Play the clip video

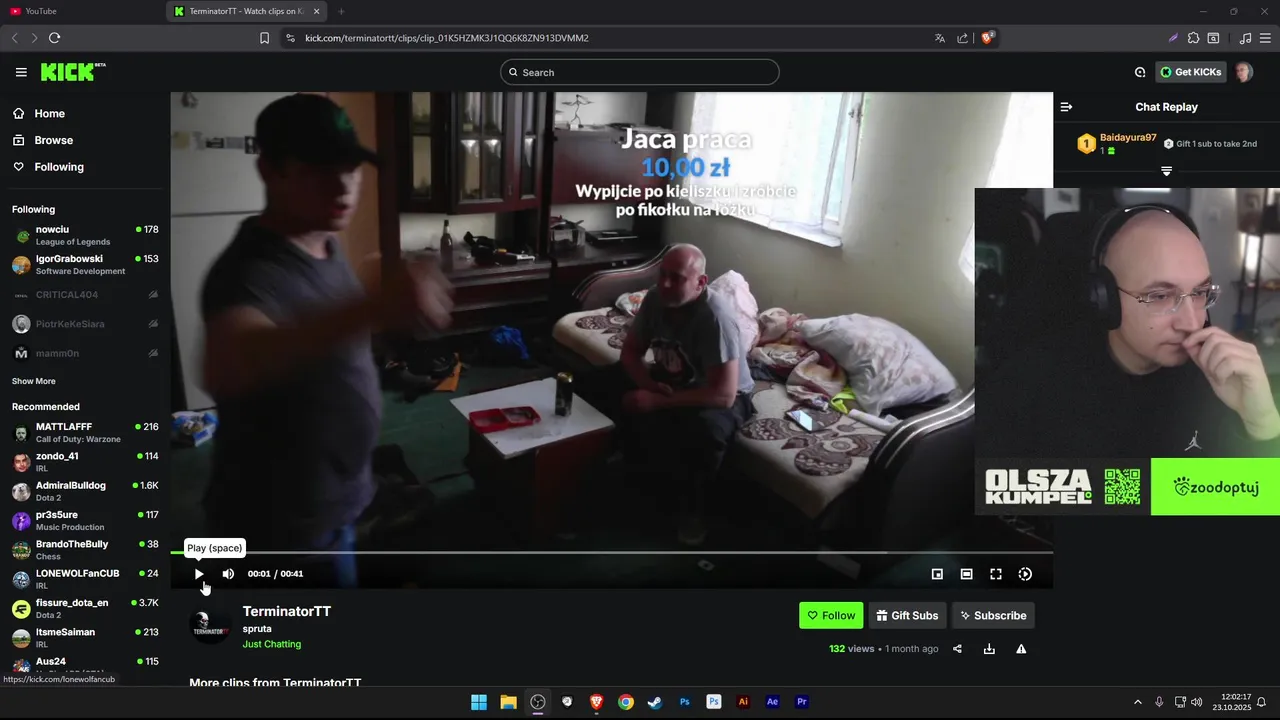click(x=199, y=574)
